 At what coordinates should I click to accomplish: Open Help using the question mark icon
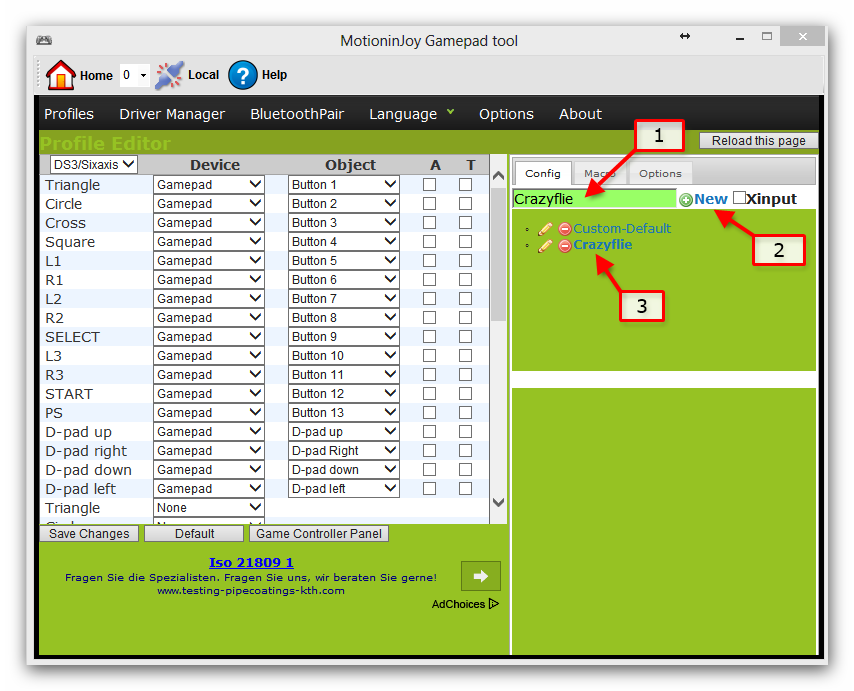[x=243, y=74]
